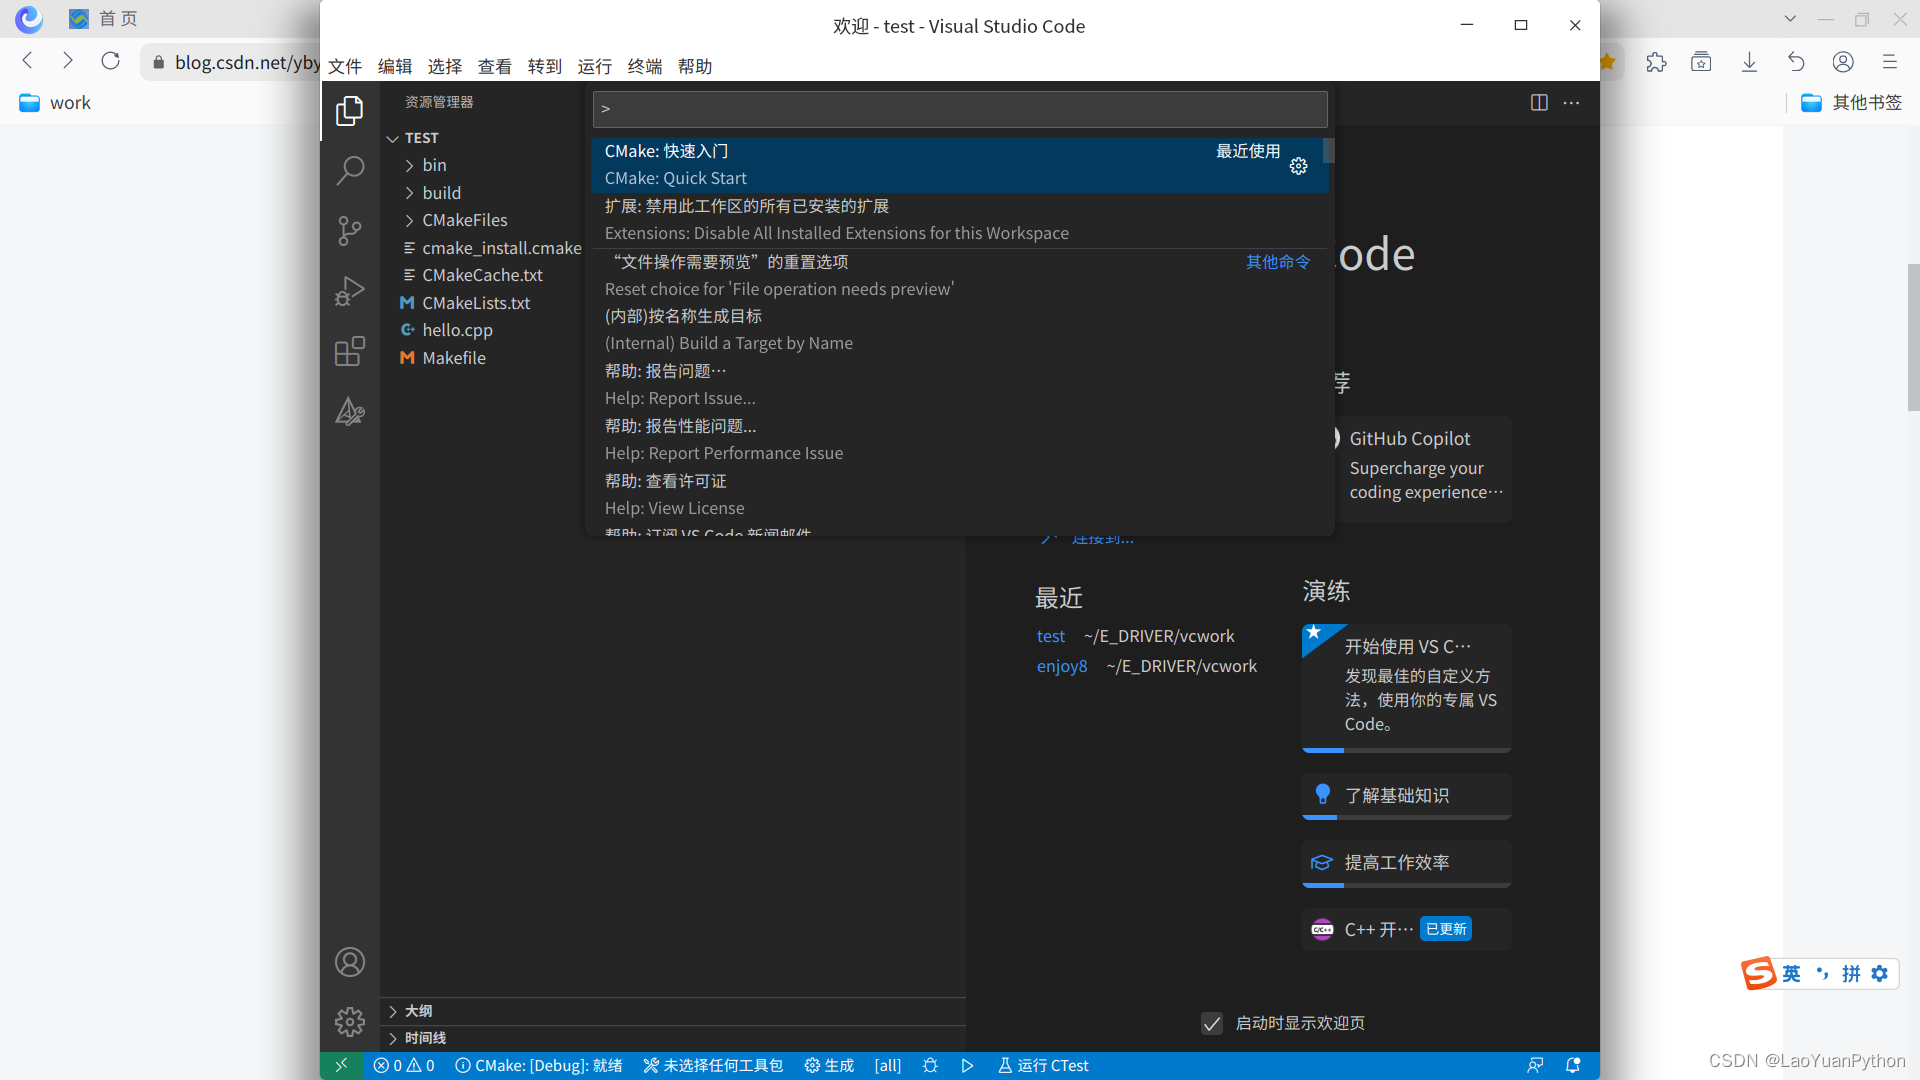Image resolution: width=1920 pixels, height=1080 pixels.
Task: Focus the command palette input field
Action: tap(960, 109)
